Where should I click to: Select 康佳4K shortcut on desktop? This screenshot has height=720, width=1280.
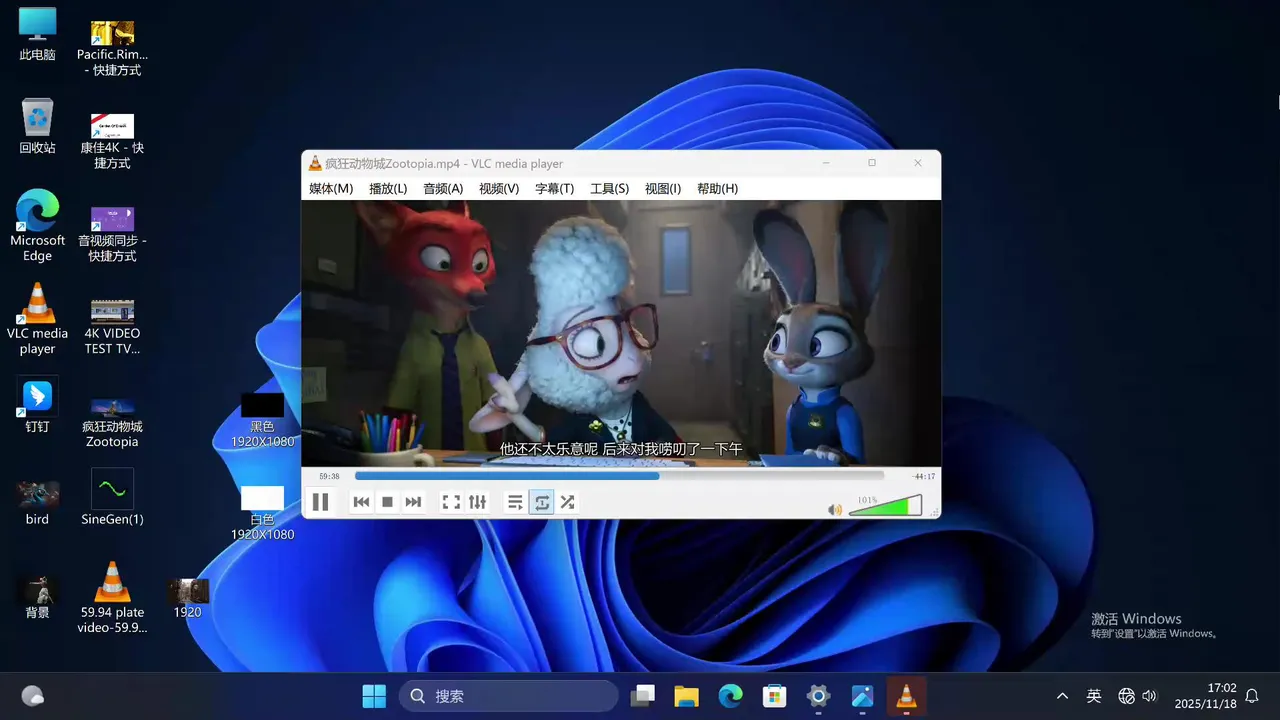112,141
